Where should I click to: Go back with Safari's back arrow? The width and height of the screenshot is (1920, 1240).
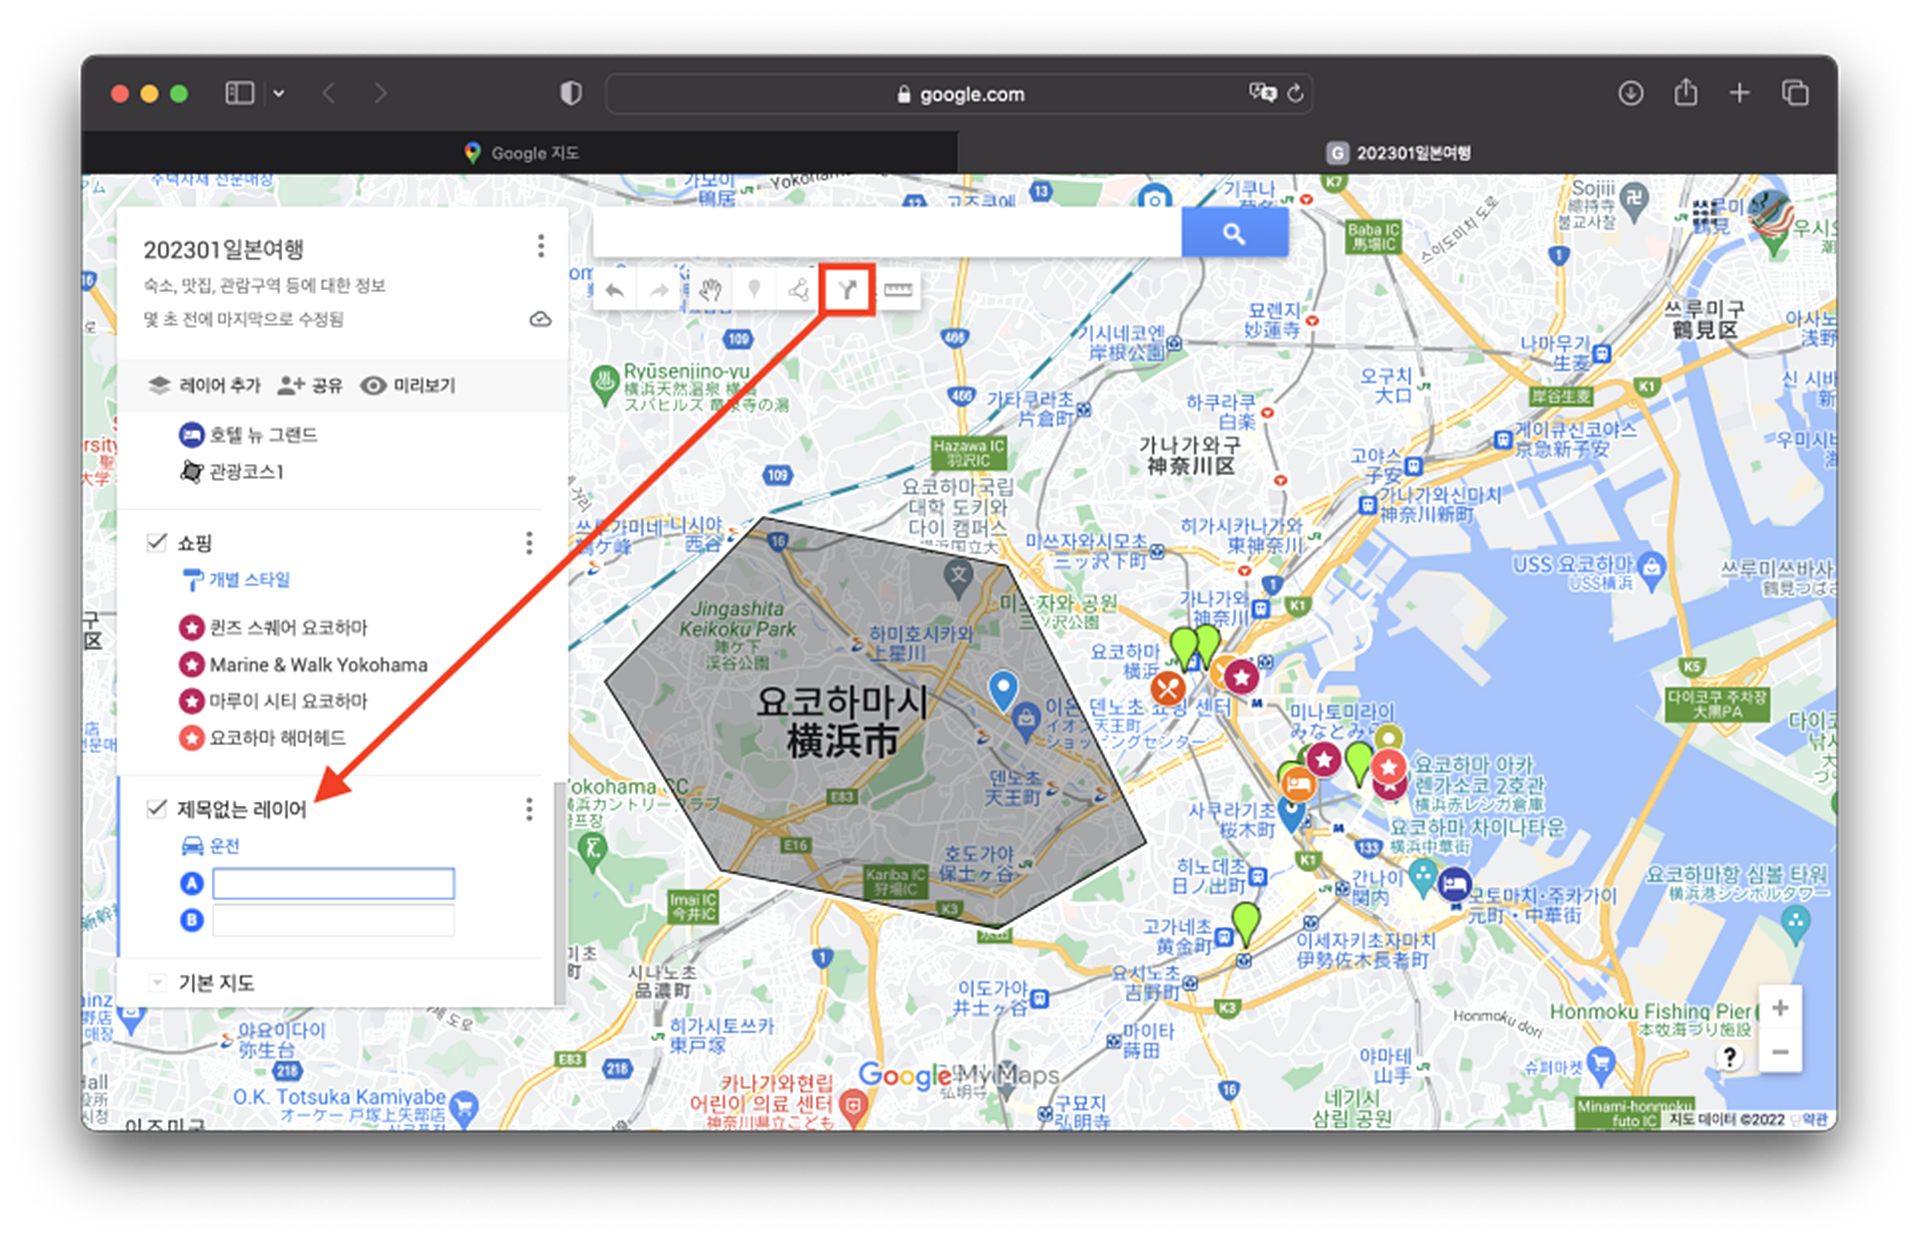[x=329, y=93]
